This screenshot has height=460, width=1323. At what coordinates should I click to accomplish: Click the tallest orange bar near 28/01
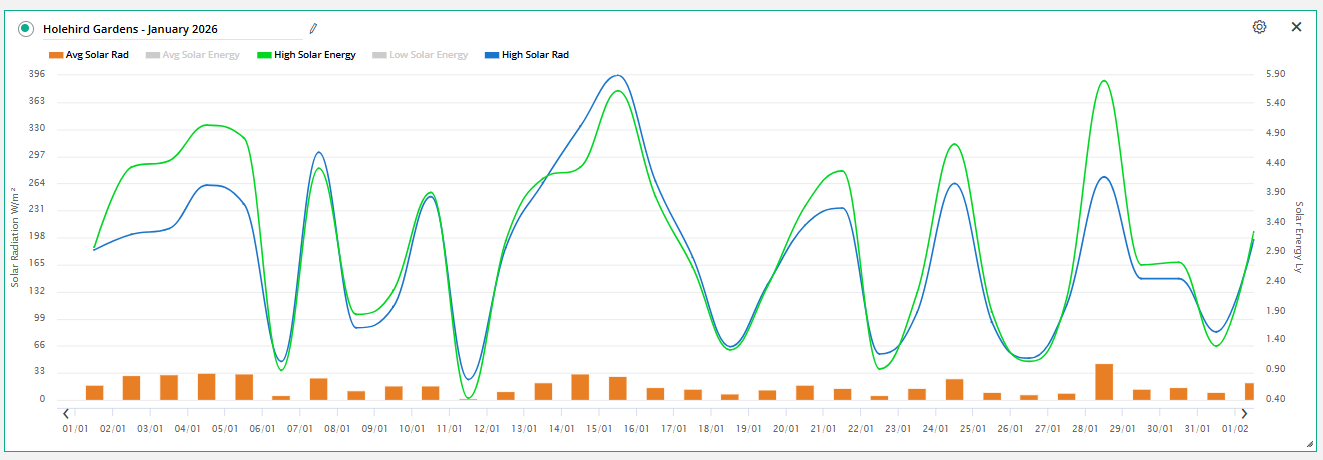coord(1104,382)
